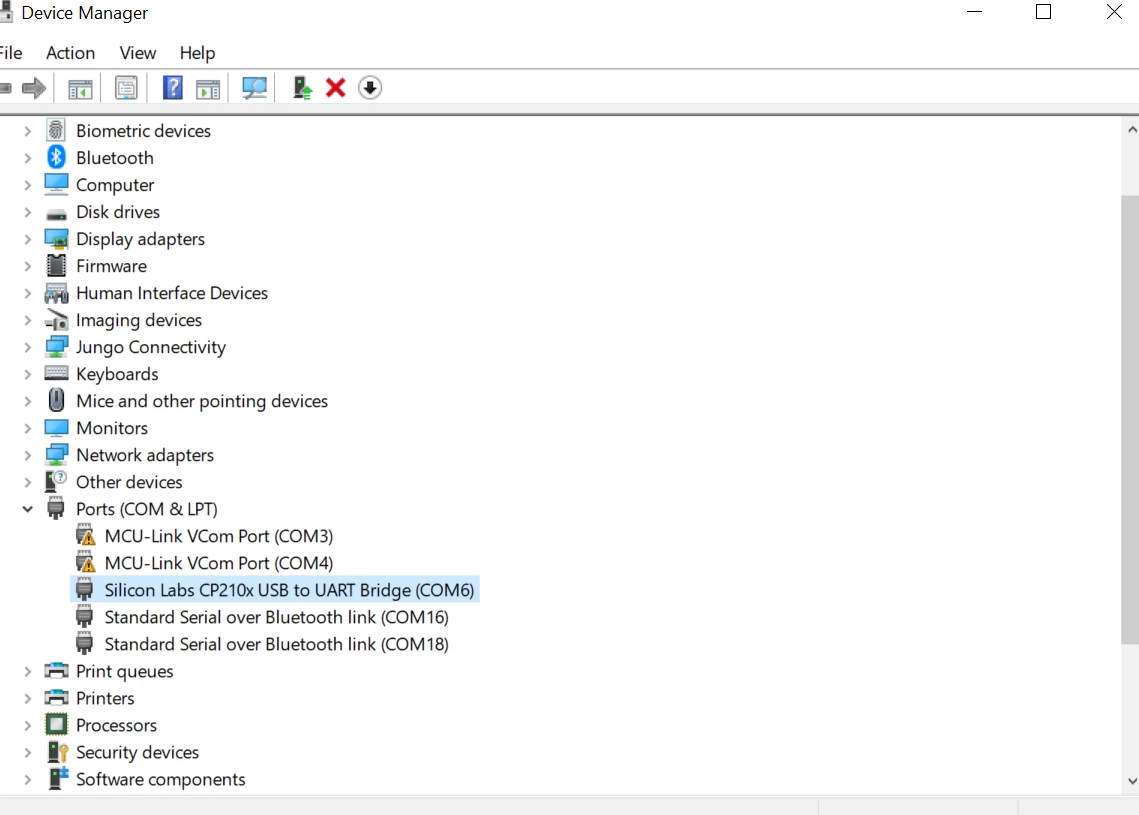Click the Security devices key icon
Image resolution: width=1139 pixels, height=815 pixels.
coord(57,752)
